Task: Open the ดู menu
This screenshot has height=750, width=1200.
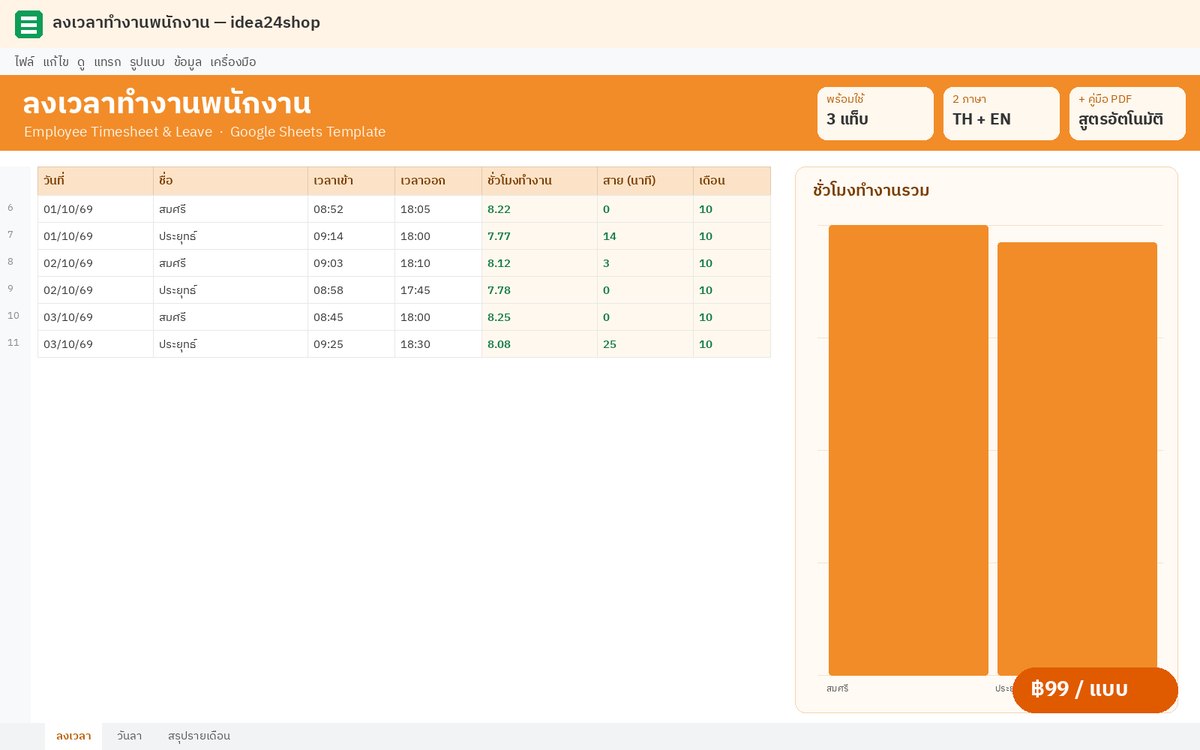Action: 81,62
